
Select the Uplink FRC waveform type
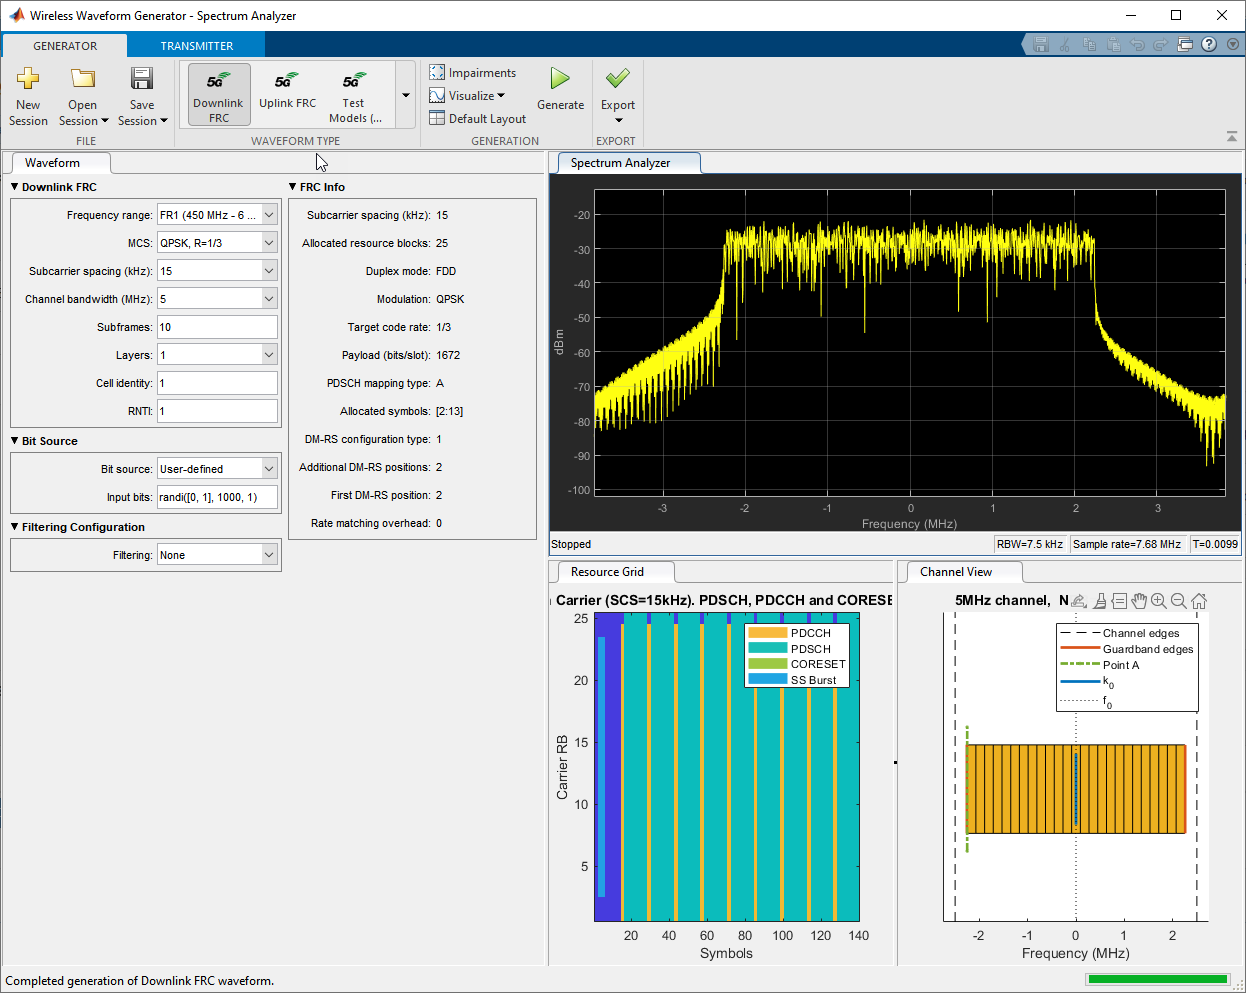[287, 91]
